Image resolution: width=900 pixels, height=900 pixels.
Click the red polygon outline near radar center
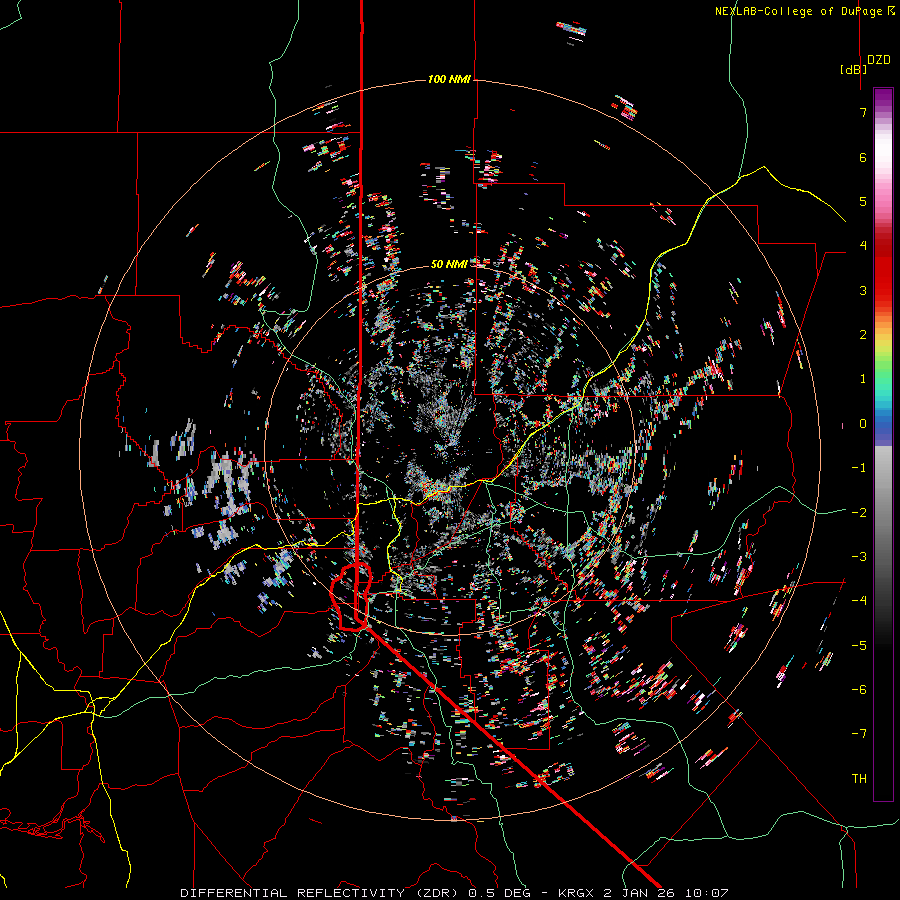click(x=352, y=597)
